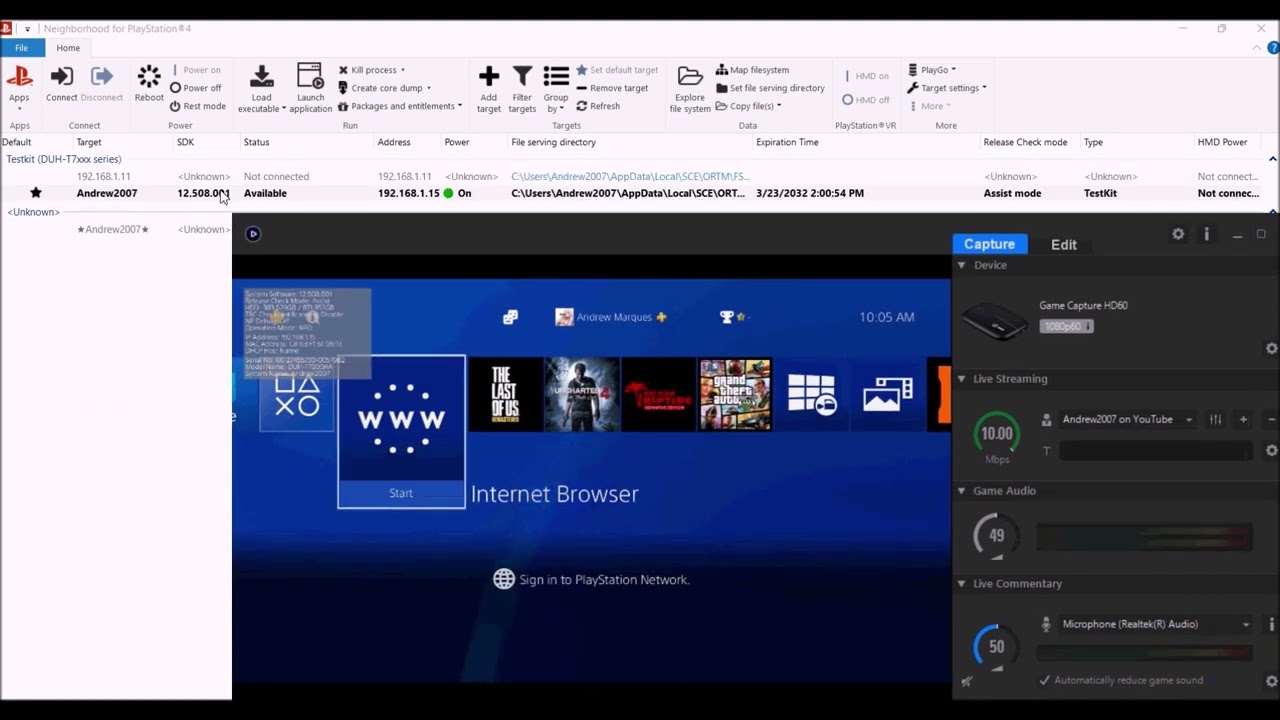Image resolution: width=1280 pixels, height=720 pixels.
Task: Select Testkit (DUH-T7xxx series) group row
Action: [63, 159]
